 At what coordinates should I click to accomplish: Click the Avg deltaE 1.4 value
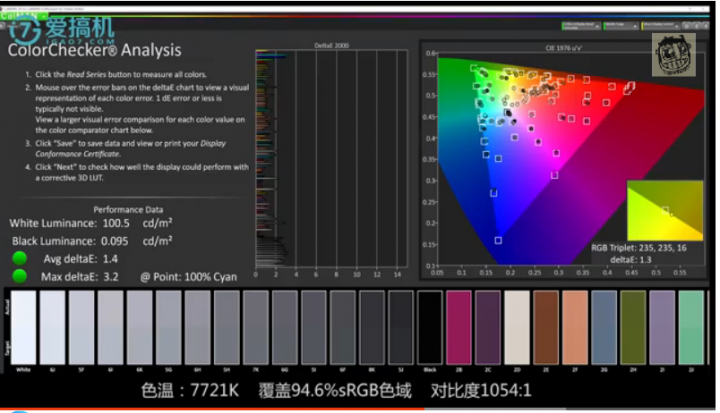[110, 259]
